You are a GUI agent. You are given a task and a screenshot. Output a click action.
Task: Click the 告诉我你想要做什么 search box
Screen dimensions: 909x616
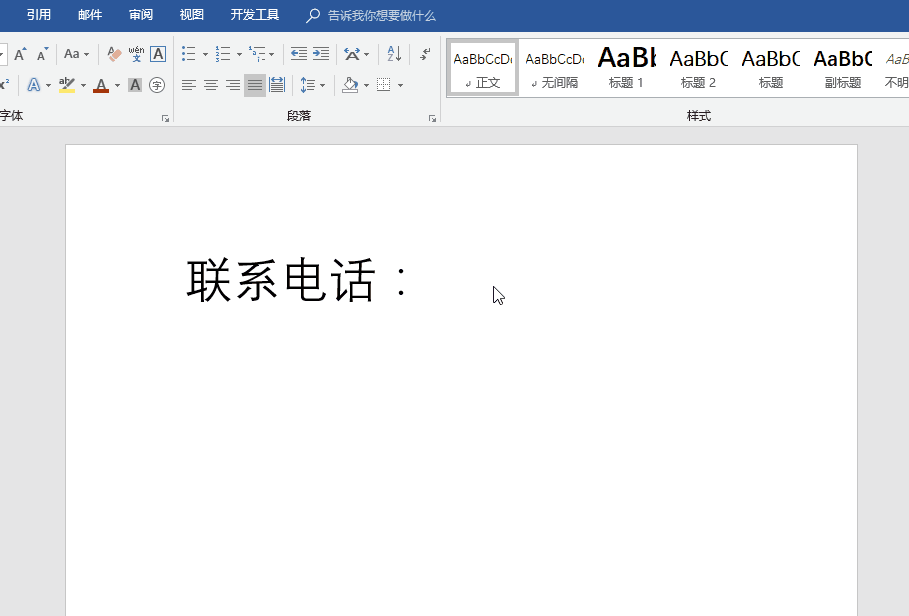[381, 15]
